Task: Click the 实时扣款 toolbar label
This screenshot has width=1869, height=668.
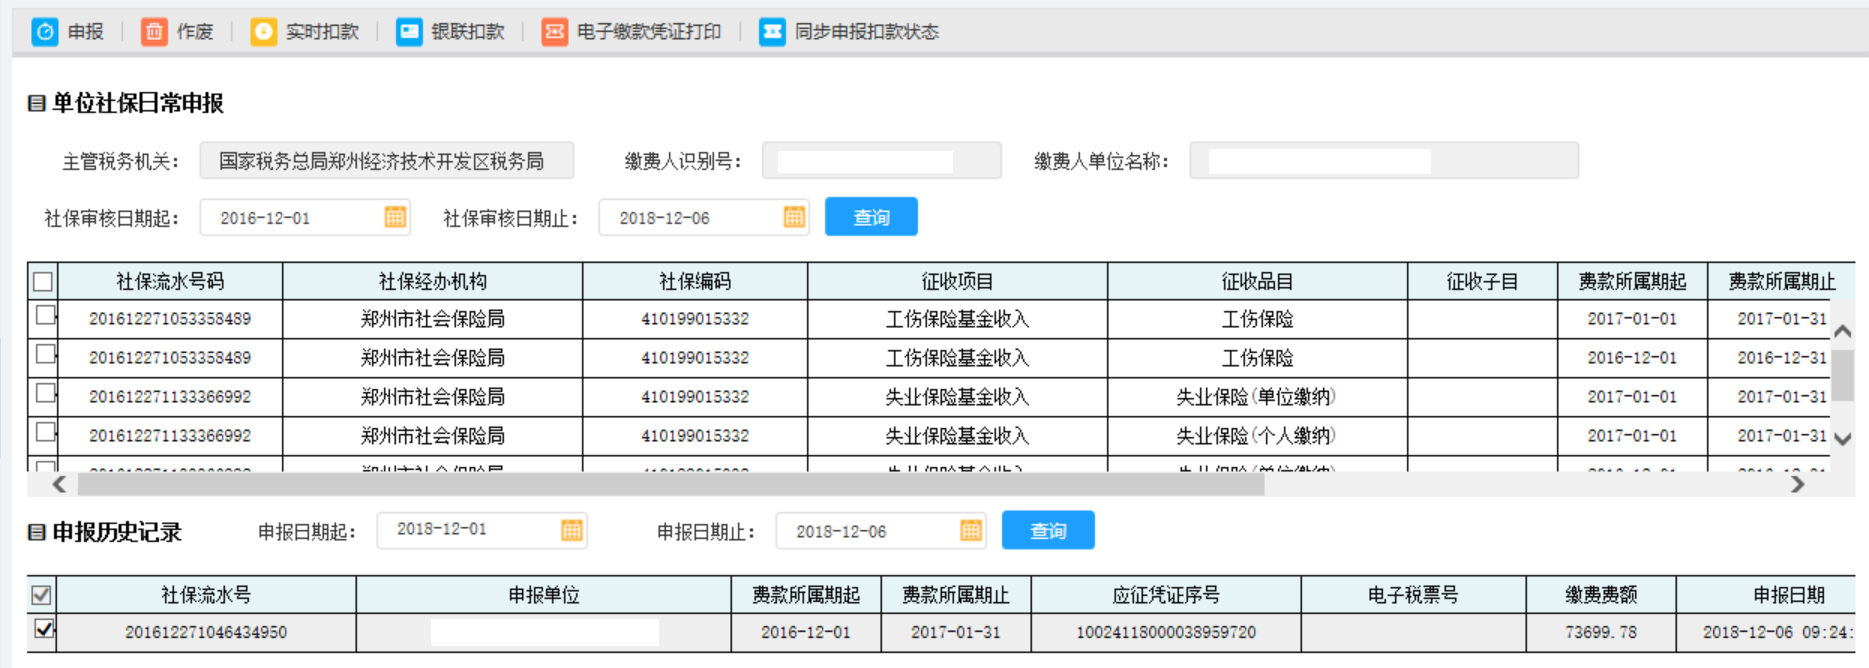Action: (322, 32)
